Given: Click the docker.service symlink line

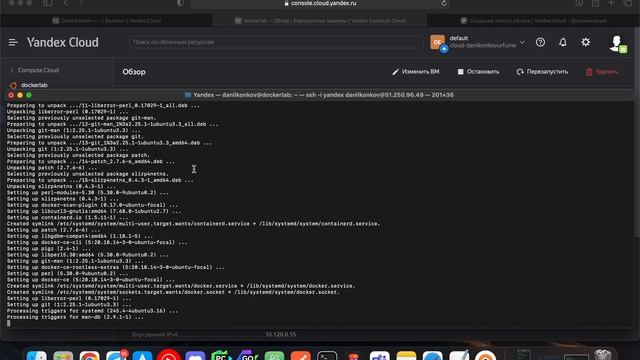Looking at the screenshot, I should [181, 286].
